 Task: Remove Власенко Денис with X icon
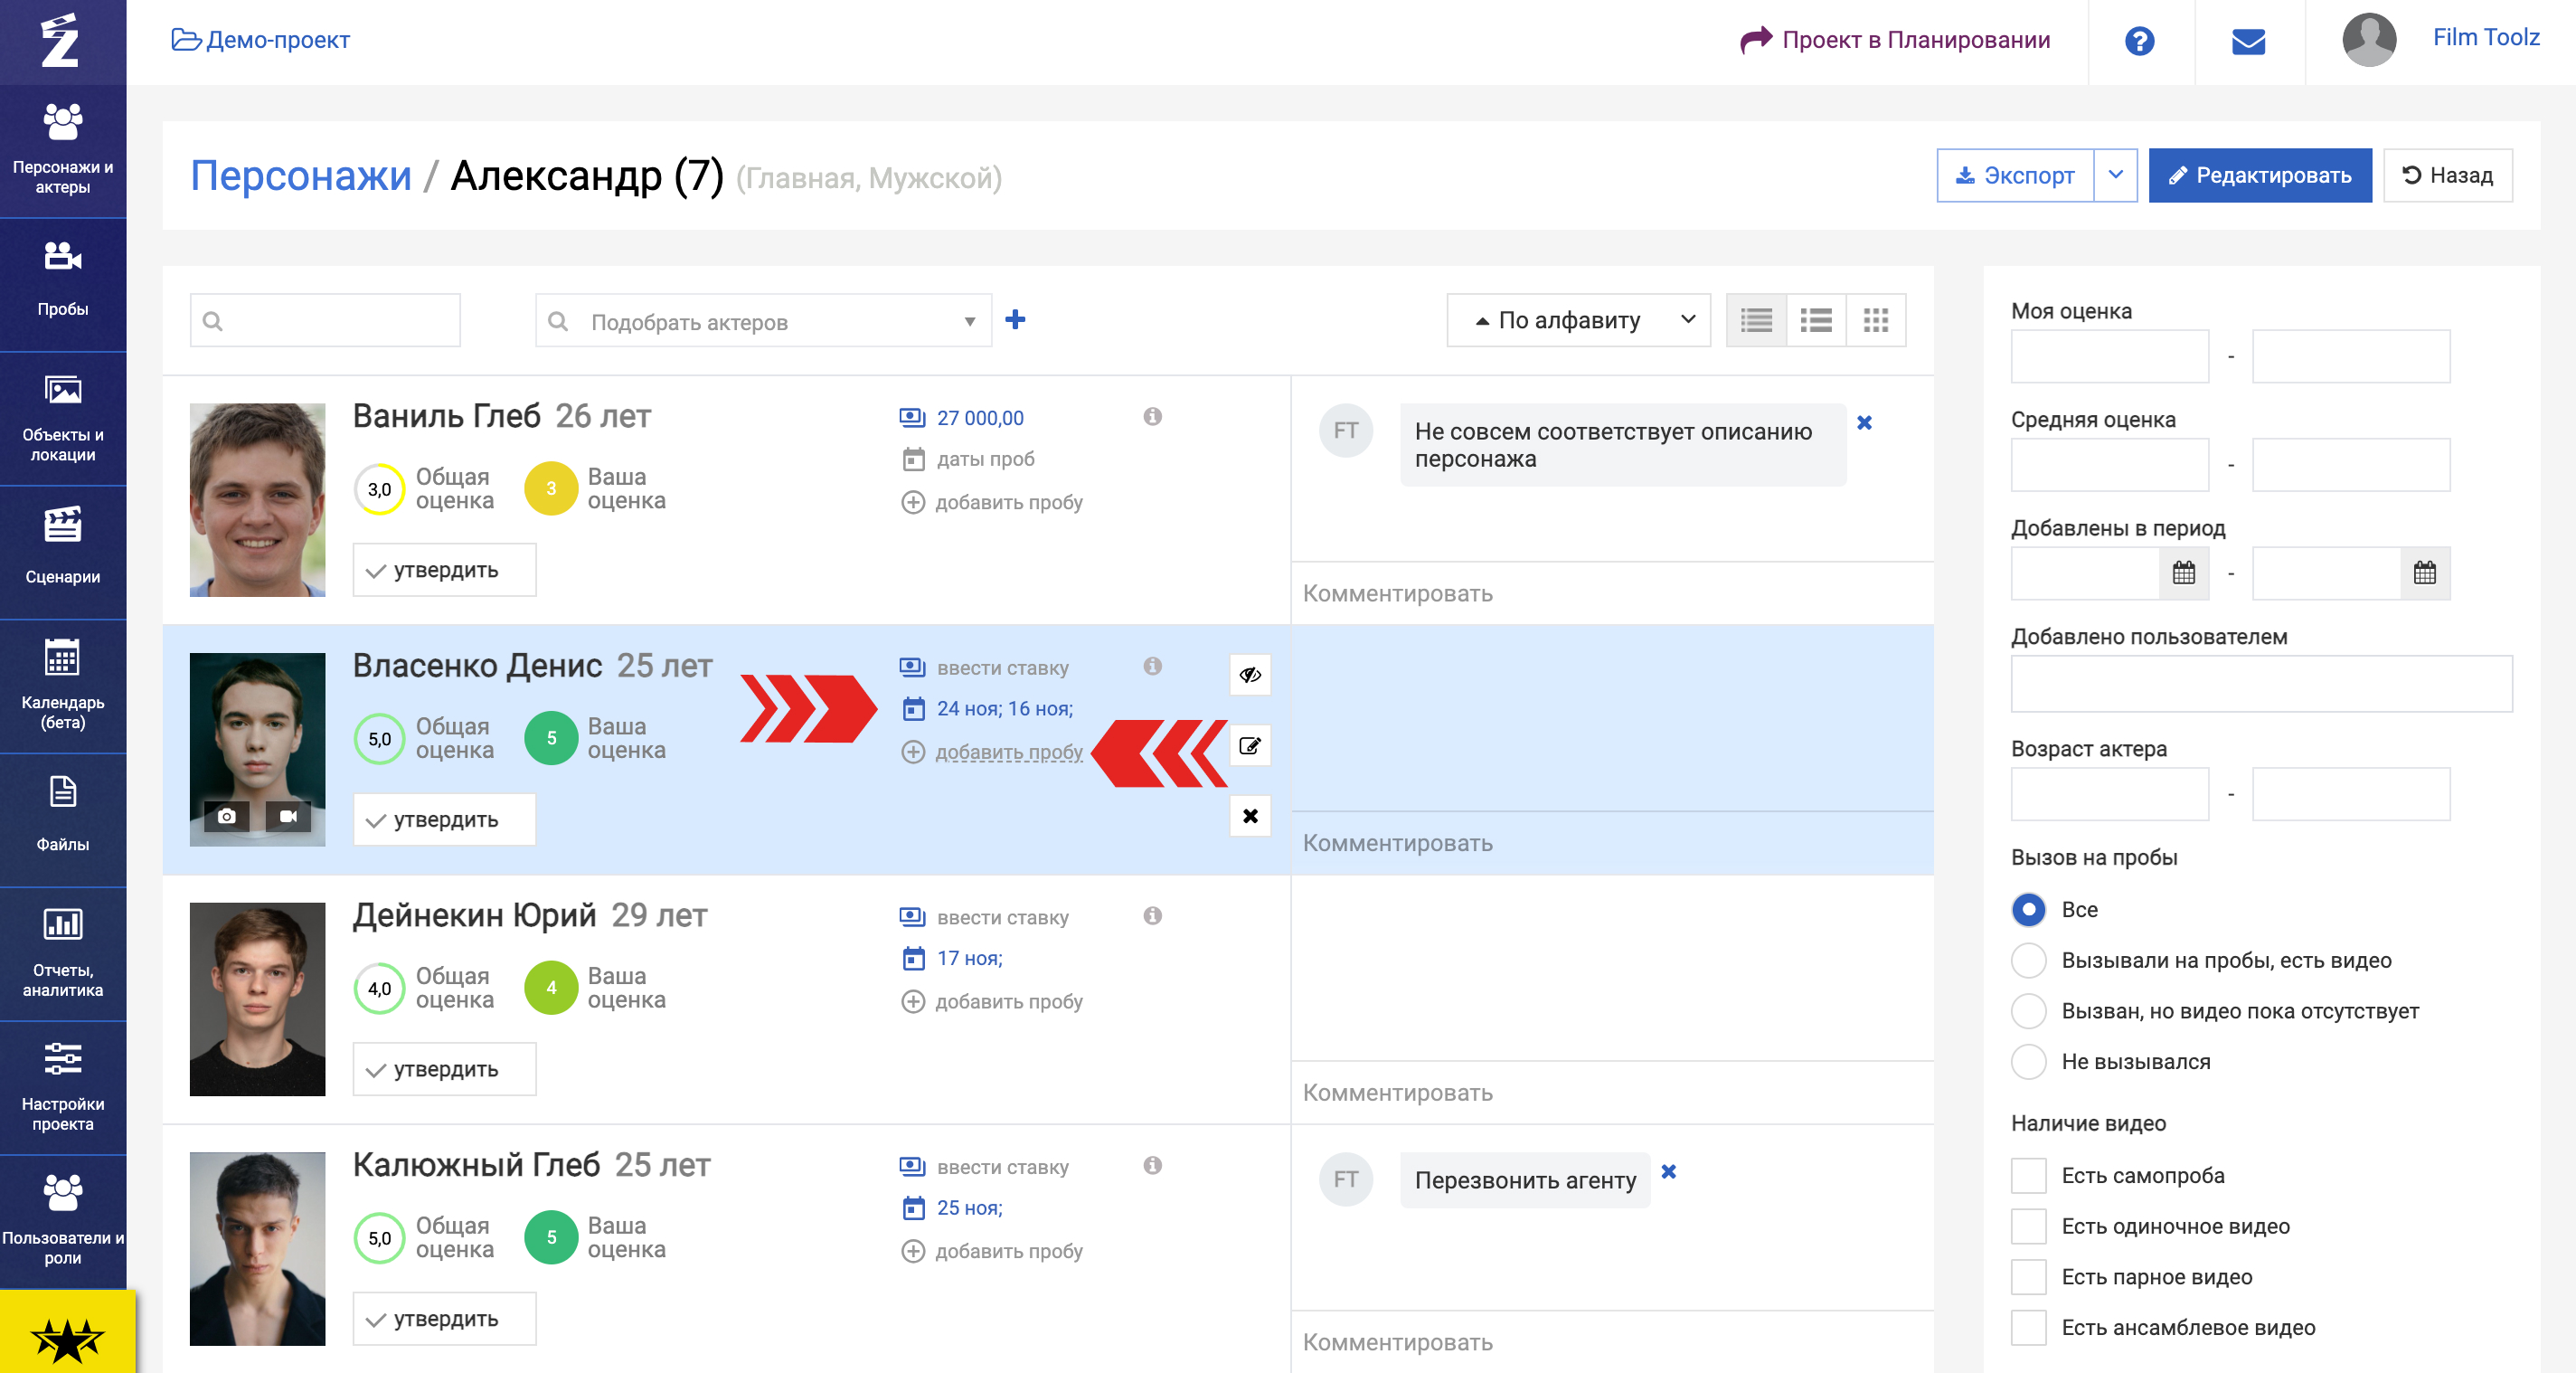click(1250, 816)
